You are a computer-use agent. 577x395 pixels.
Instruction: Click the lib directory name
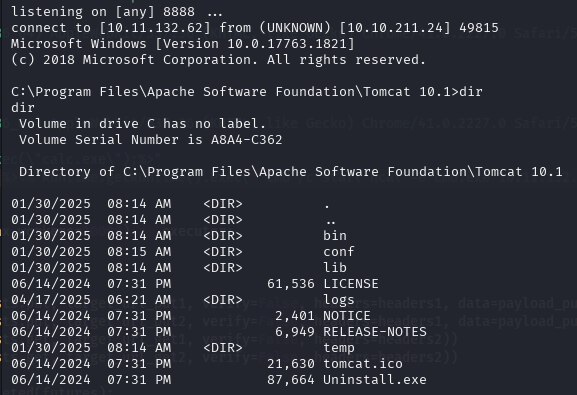tap(335, 268)
